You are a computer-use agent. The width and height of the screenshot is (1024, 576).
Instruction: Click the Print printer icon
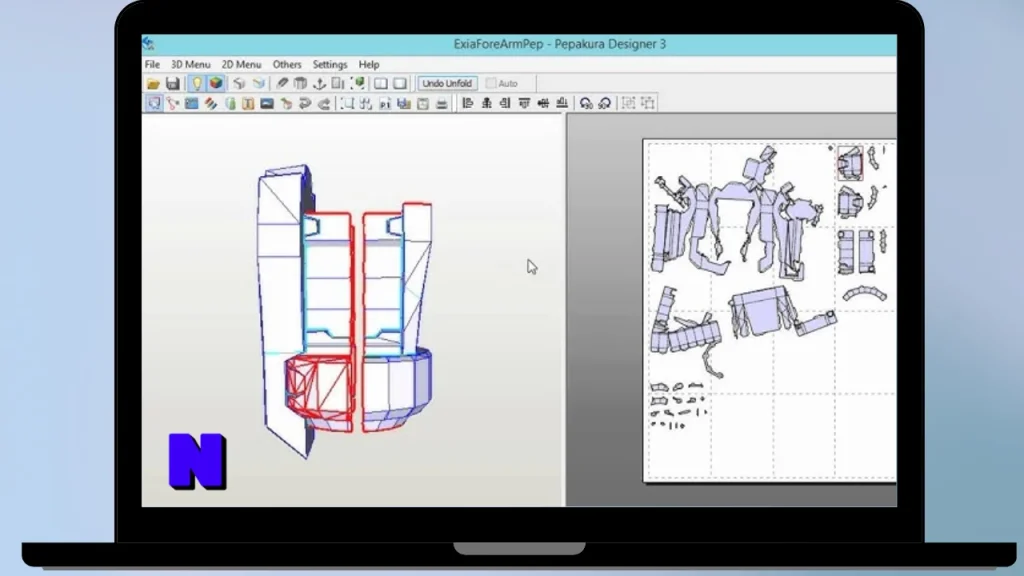442,103
